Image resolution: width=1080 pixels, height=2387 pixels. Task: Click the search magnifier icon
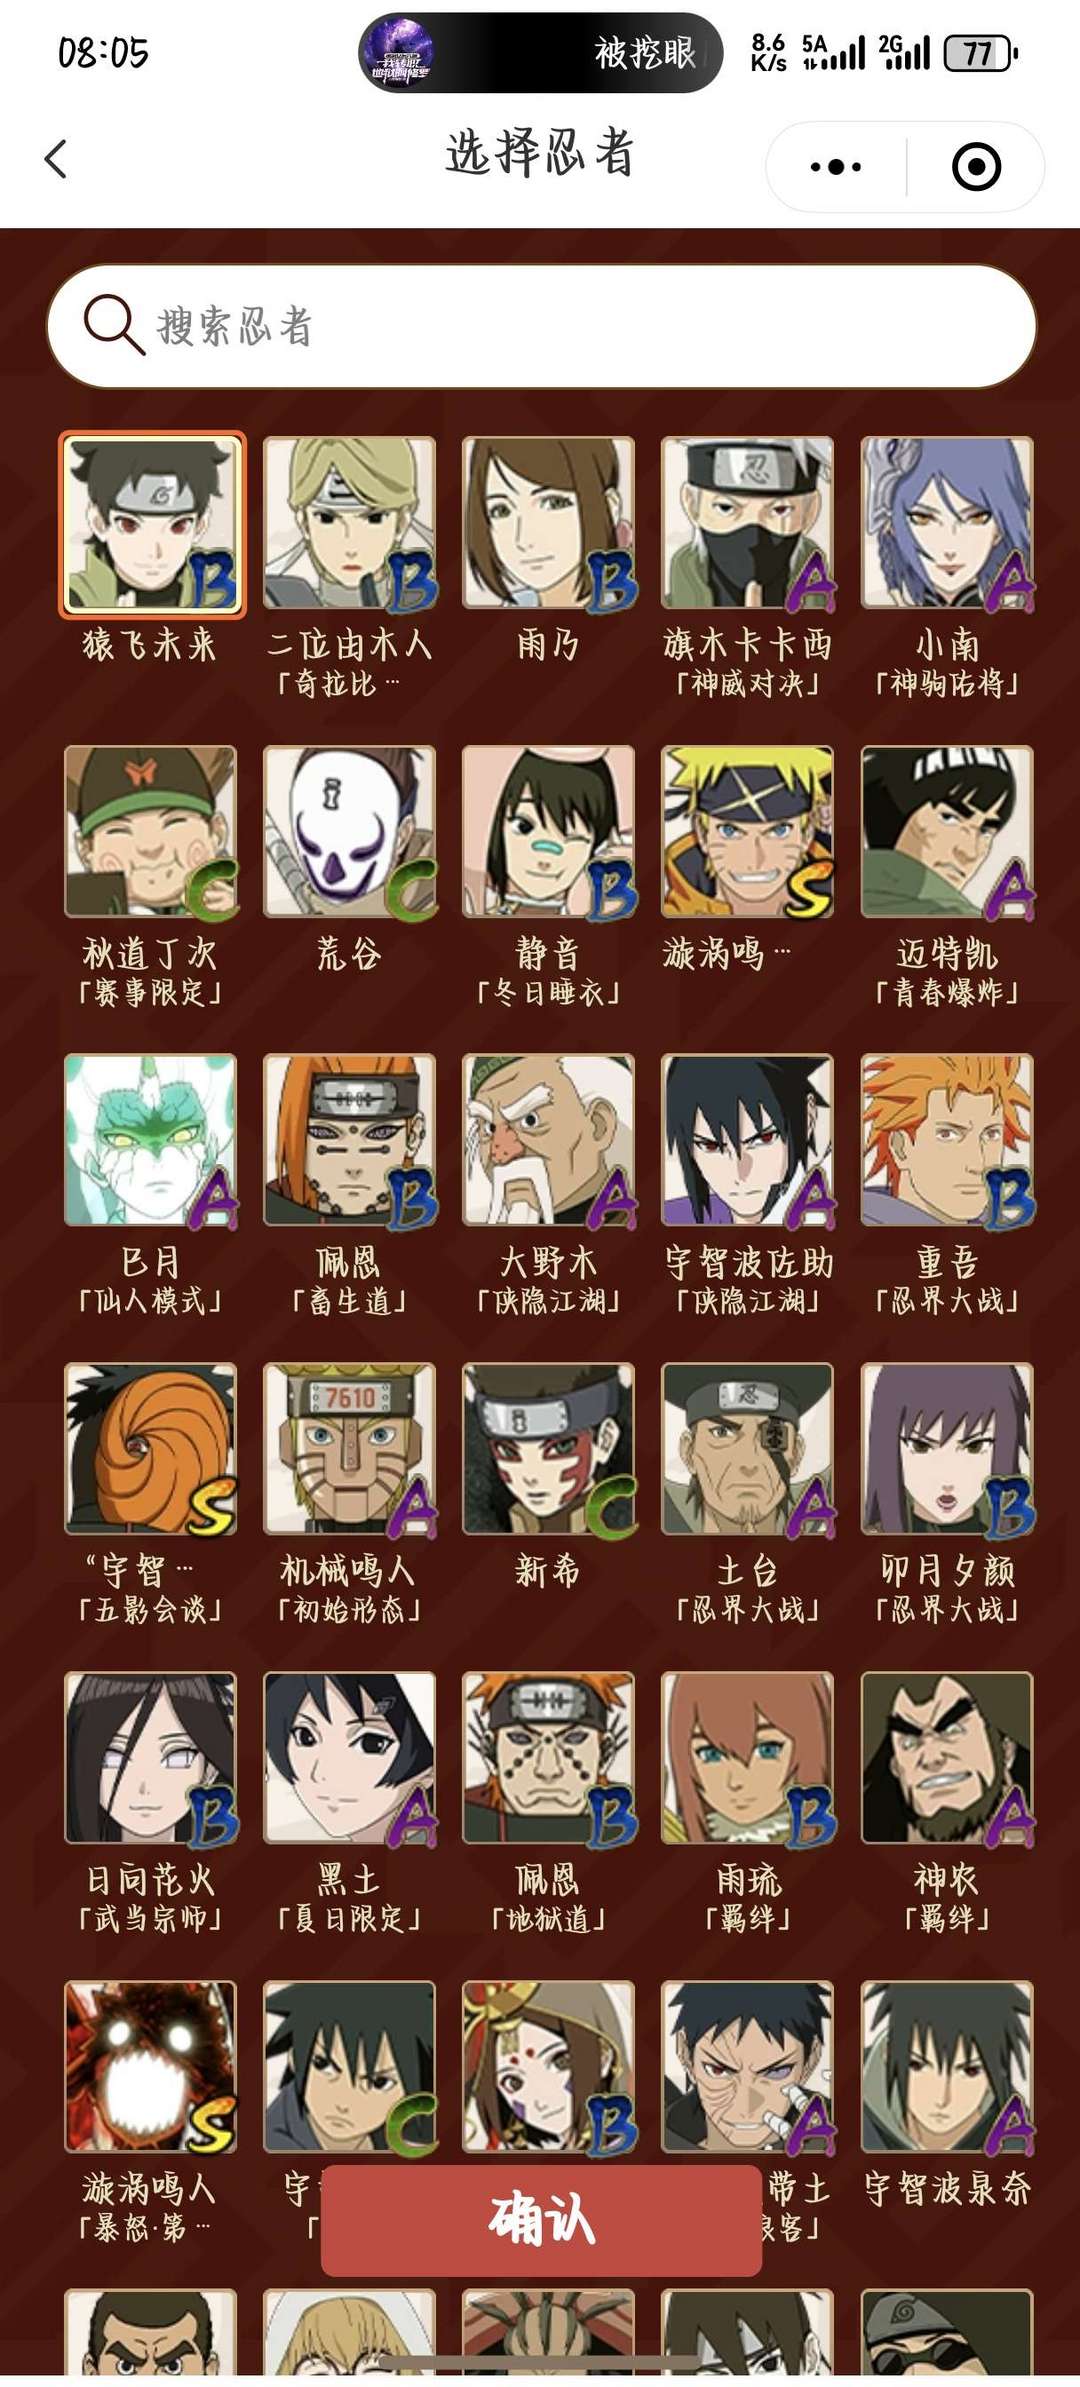114,324
